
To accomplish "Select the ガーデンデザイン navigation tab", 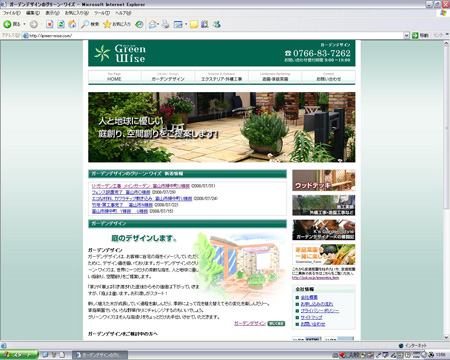I will pos(168,77).
